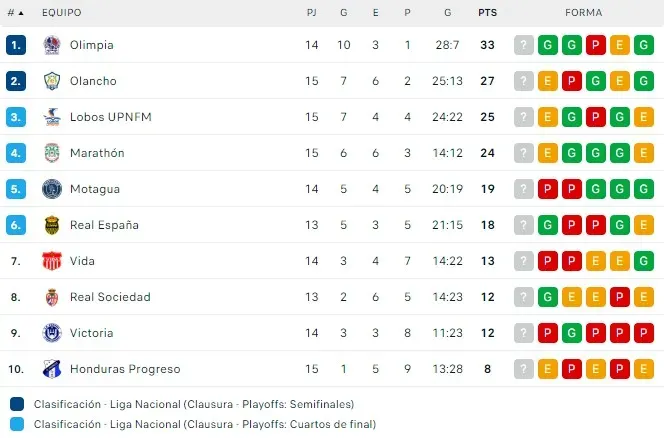
Task: Open the Real Sociedad team link
Action: 110,297
